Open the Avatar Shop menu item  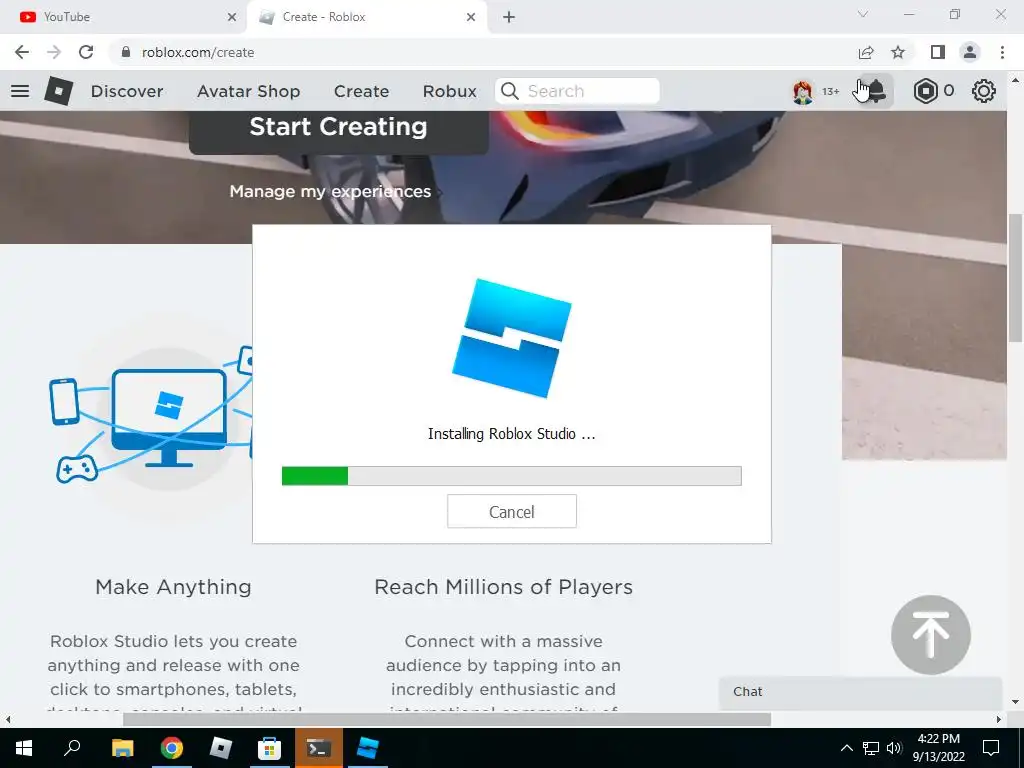click(x=249, y=91)
